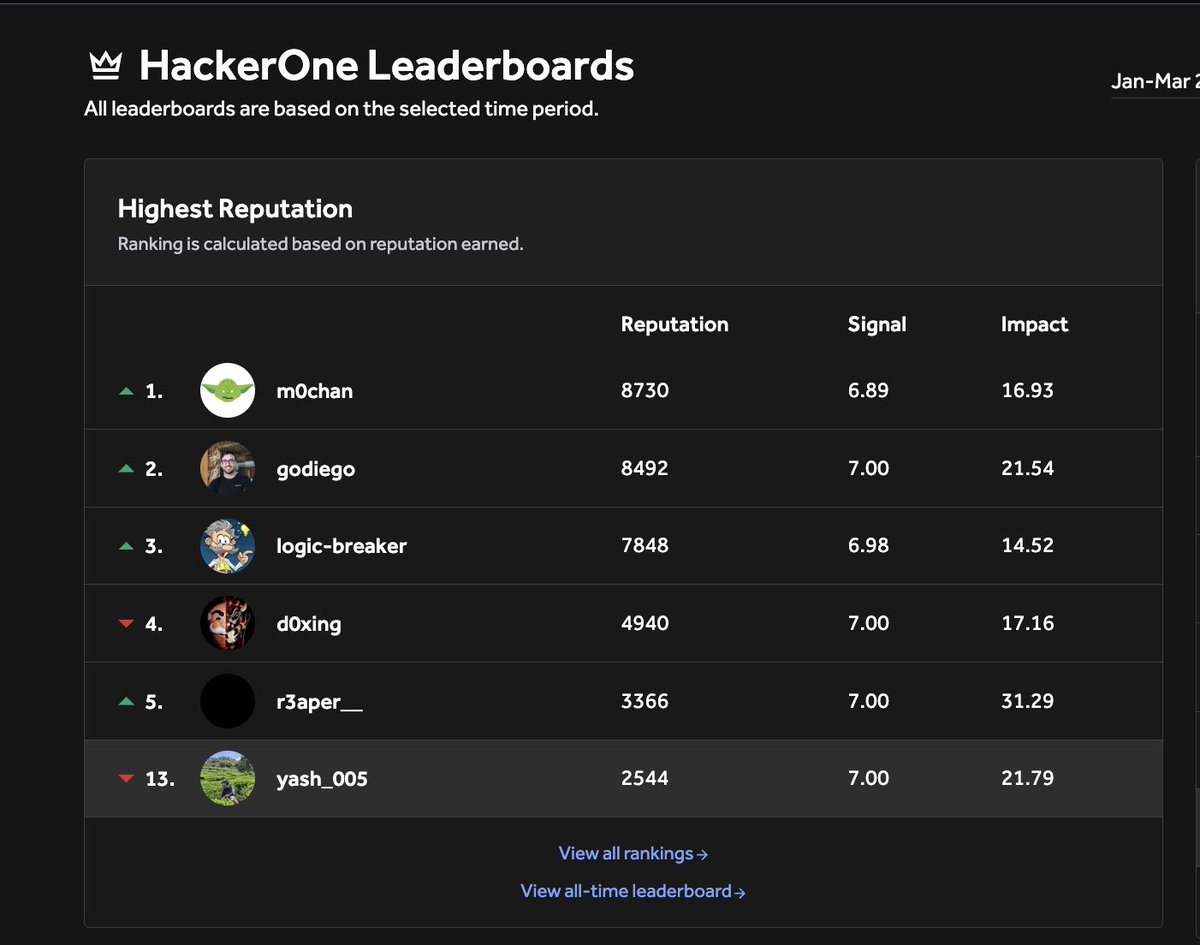
Task: Select reputation value 4940
Action: tap(645, 623)
